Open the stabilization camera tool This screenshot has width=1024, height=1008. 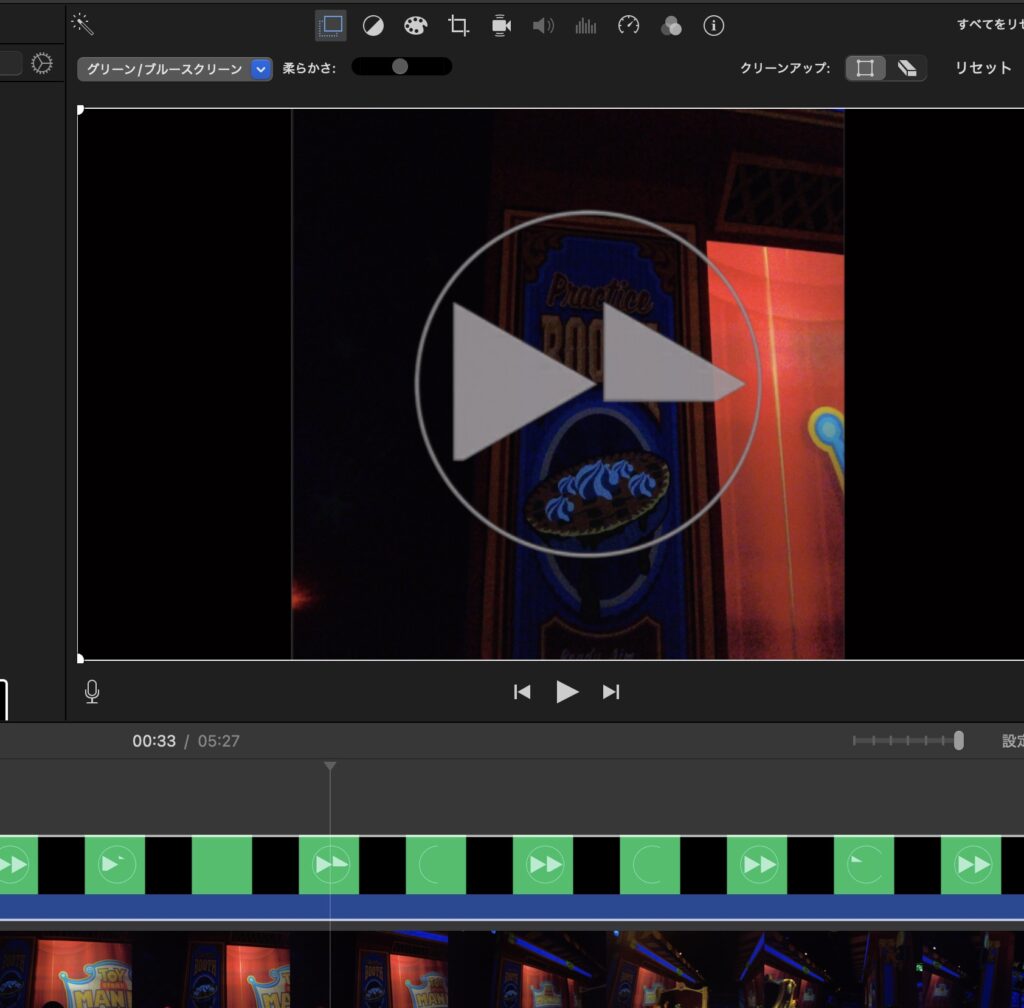(501, 26)
